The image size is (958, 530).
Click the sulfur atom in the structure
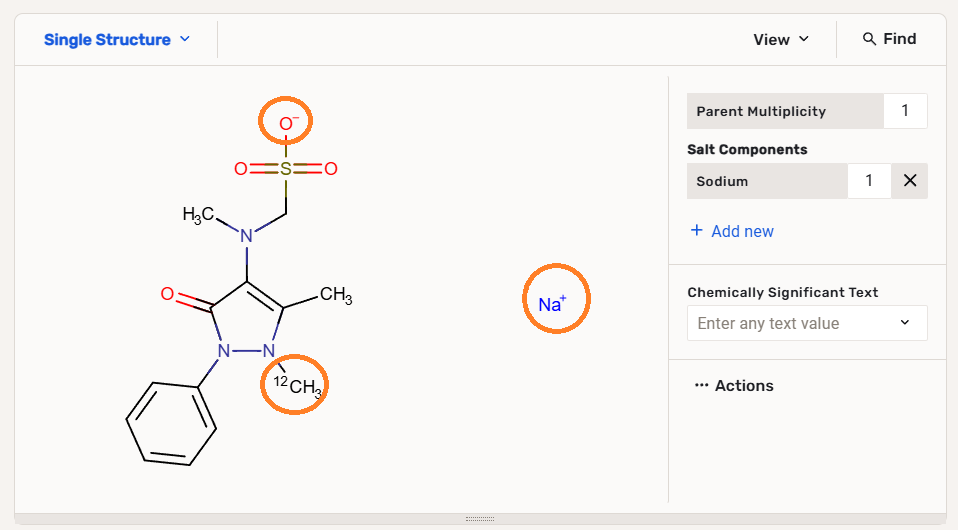tap(286, 169)
